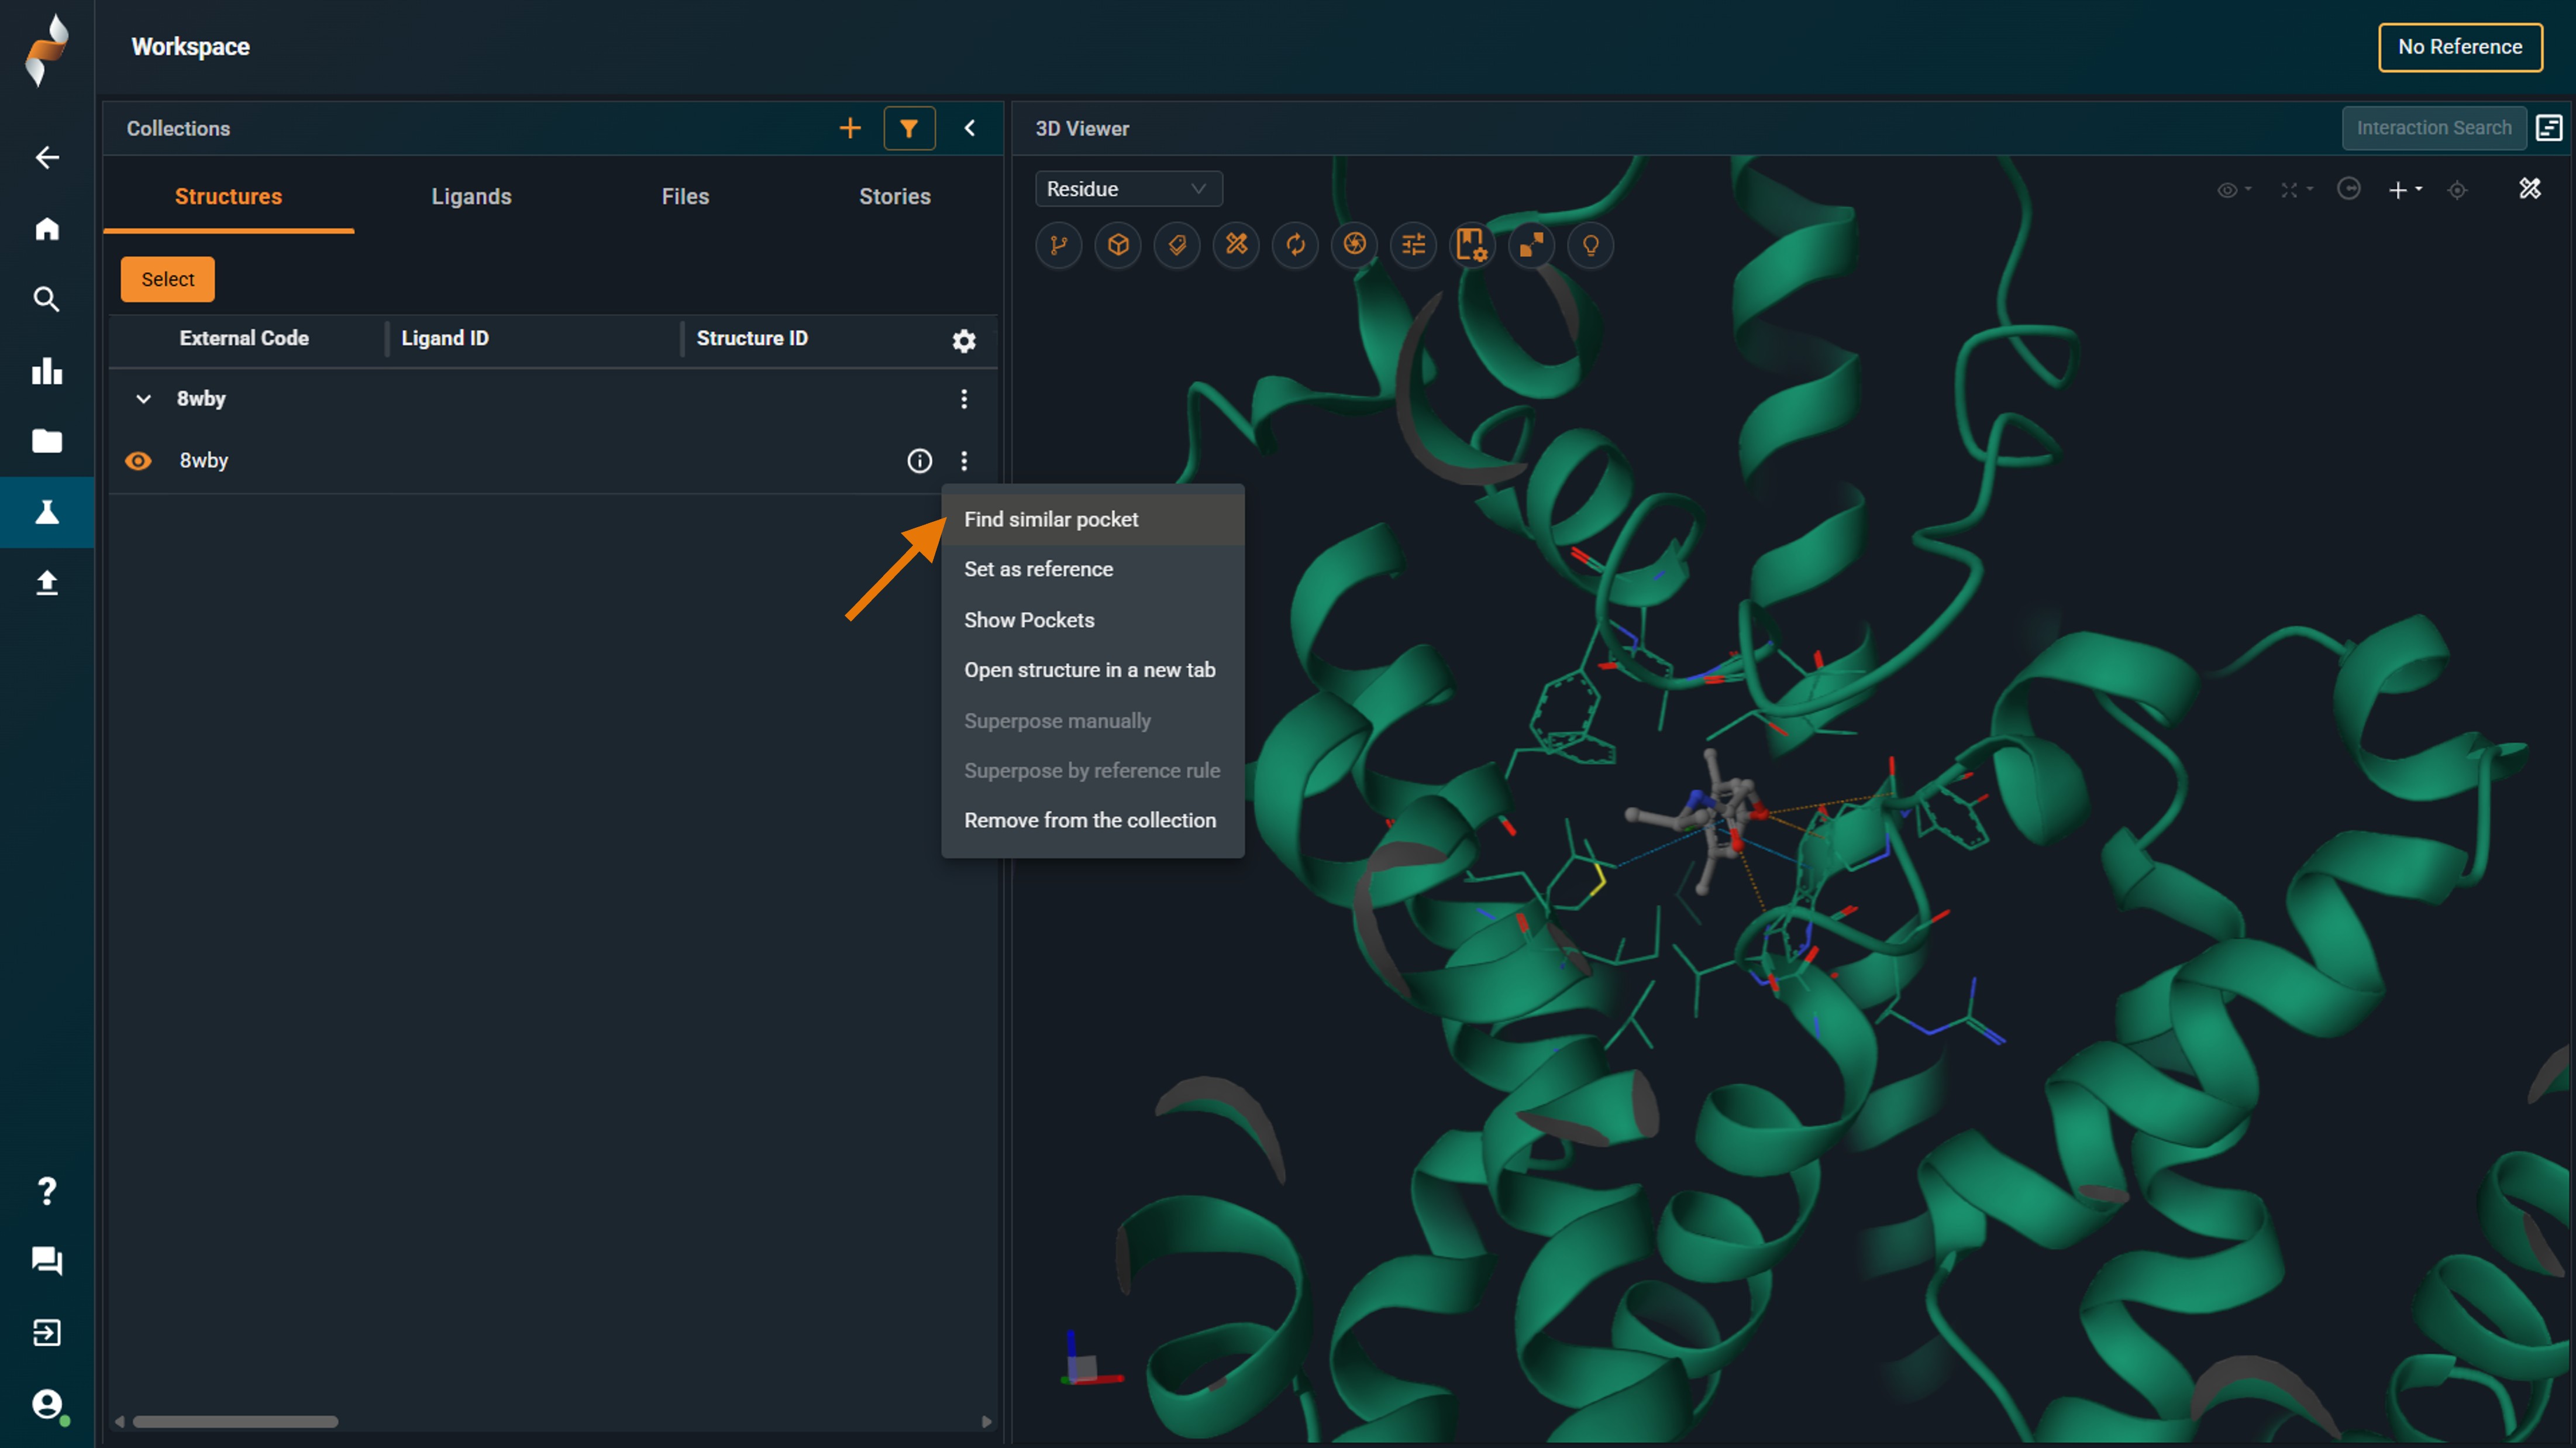Select the measurement tools icon
The image size is (2576, 1448).
(1236, 245)
